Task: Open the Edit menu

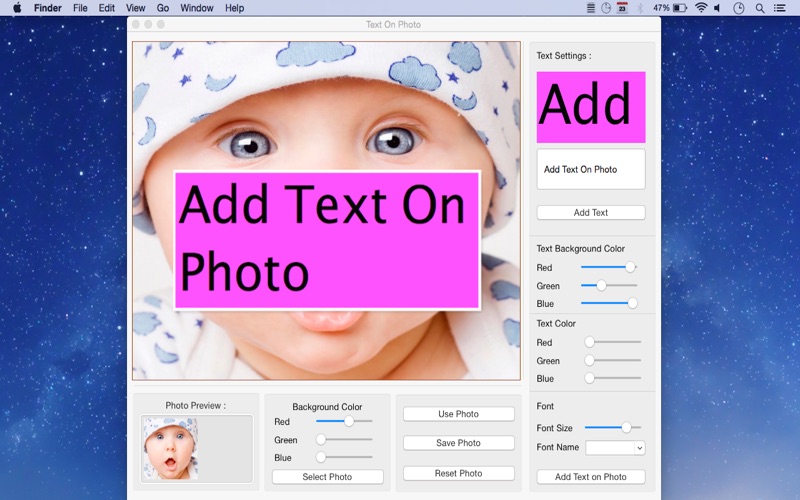Action: 106,8
